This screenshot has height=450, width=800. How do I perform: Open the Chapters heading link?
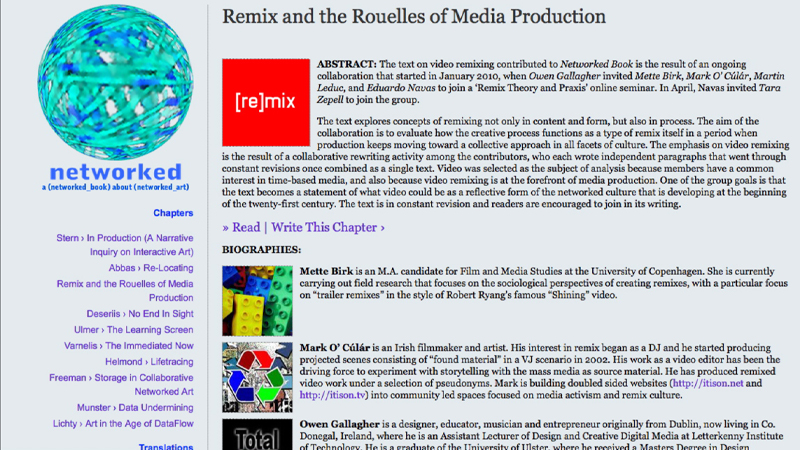click(173, 213)
